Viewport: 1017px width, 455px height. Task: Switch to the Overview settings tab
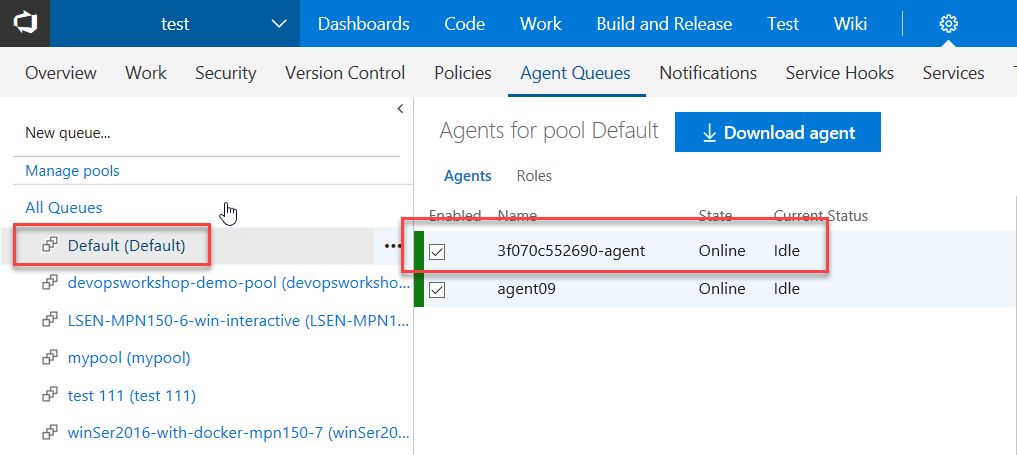(x=60, y=73)
